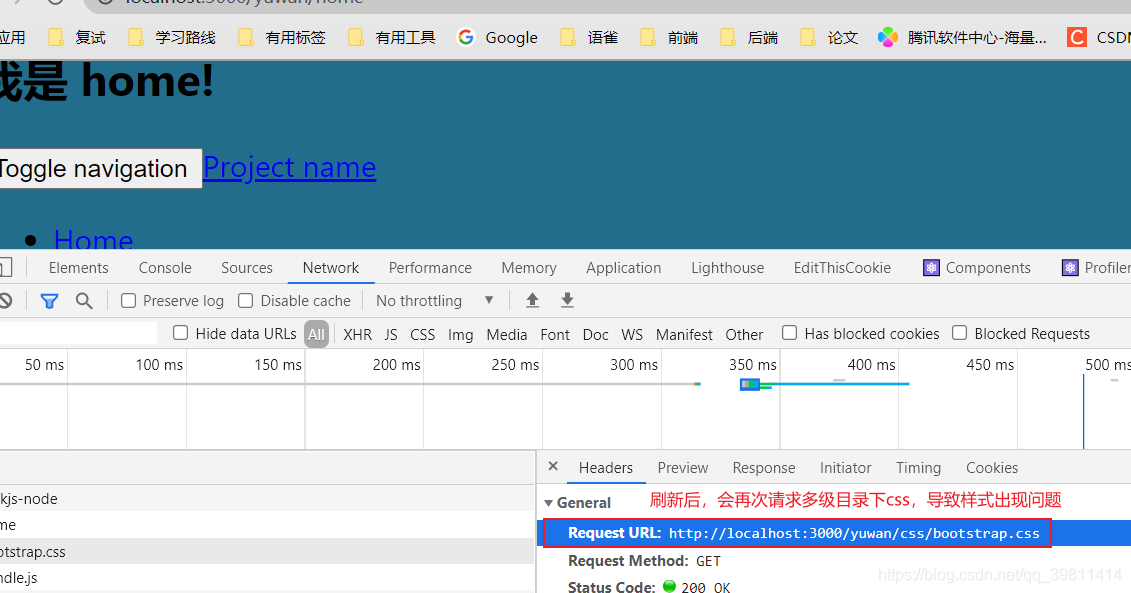Filter requests by Font
The height and width of the screenshot is (593, 1131).
pos(555,334)
